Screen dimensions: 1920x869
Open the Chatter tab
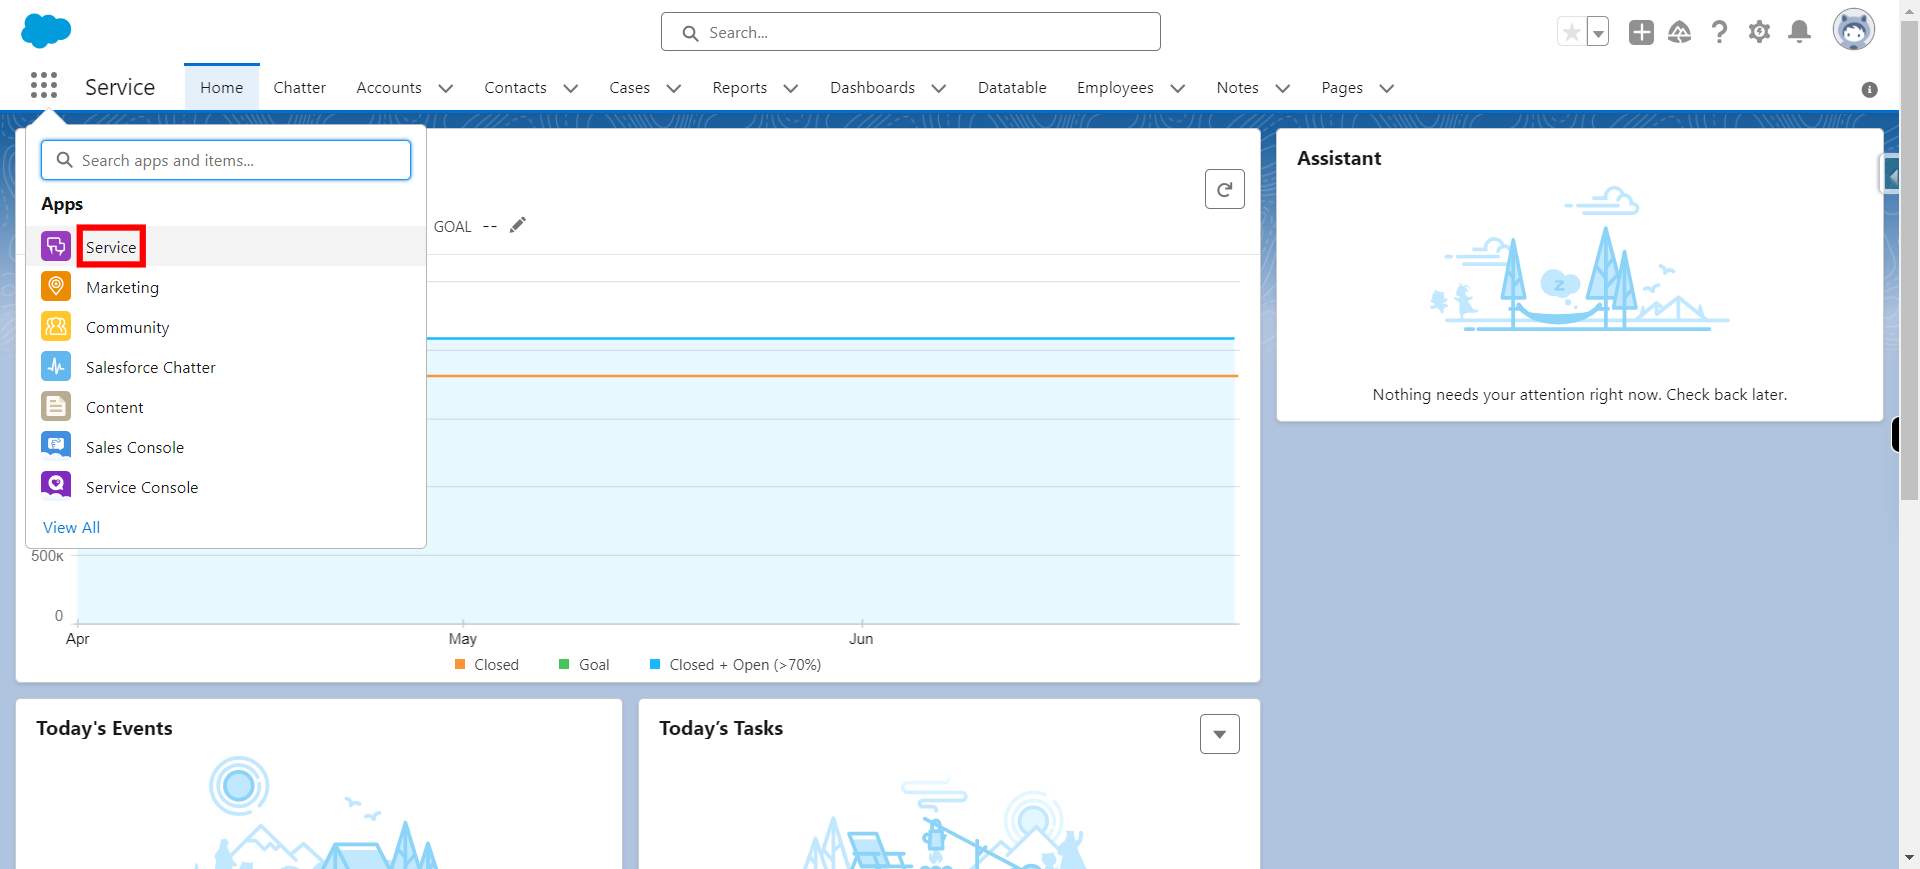point(300,88)
